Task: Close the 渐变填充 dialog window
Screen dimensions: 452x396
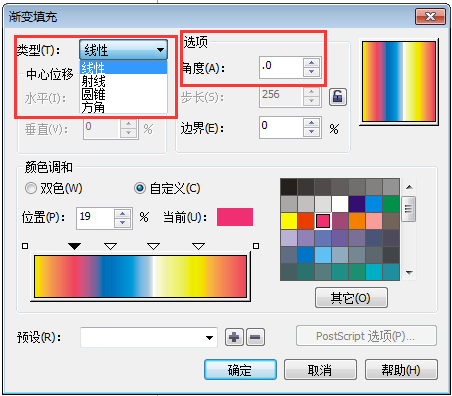Action: tap(430, 16)
